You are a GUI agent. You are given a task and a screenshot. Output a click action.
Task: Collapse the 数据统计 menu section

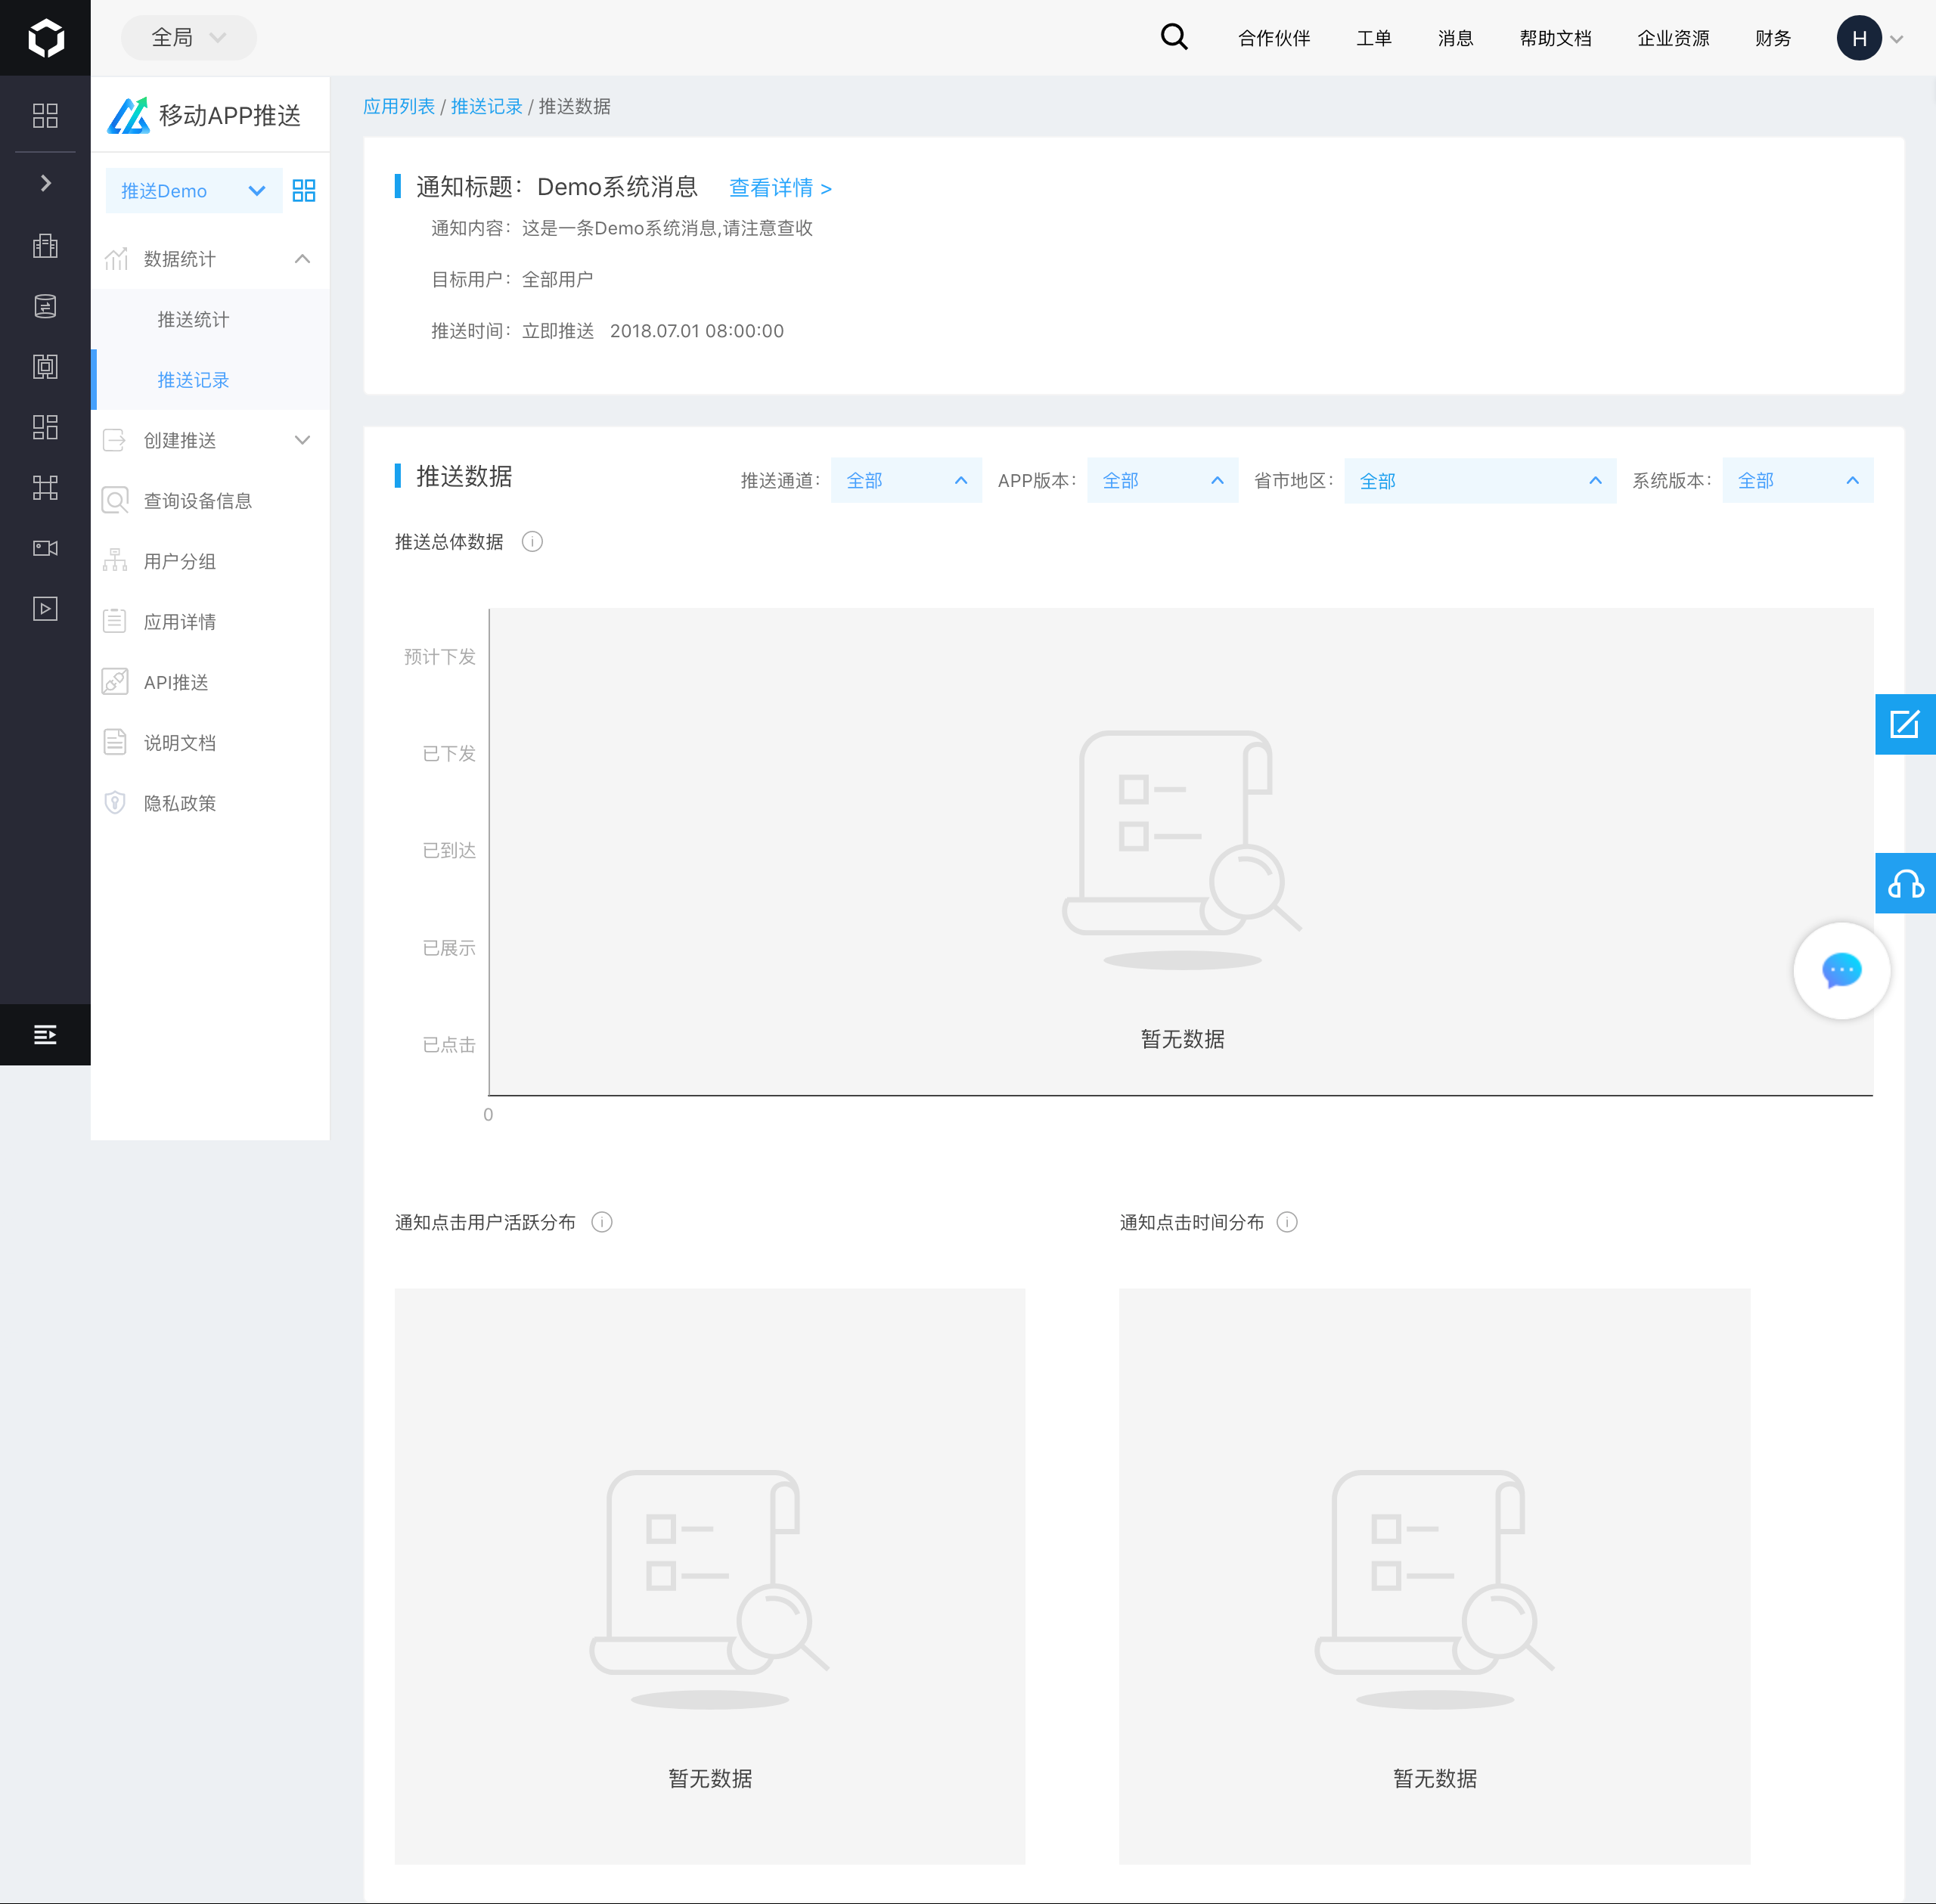click(x=210, y=259)
